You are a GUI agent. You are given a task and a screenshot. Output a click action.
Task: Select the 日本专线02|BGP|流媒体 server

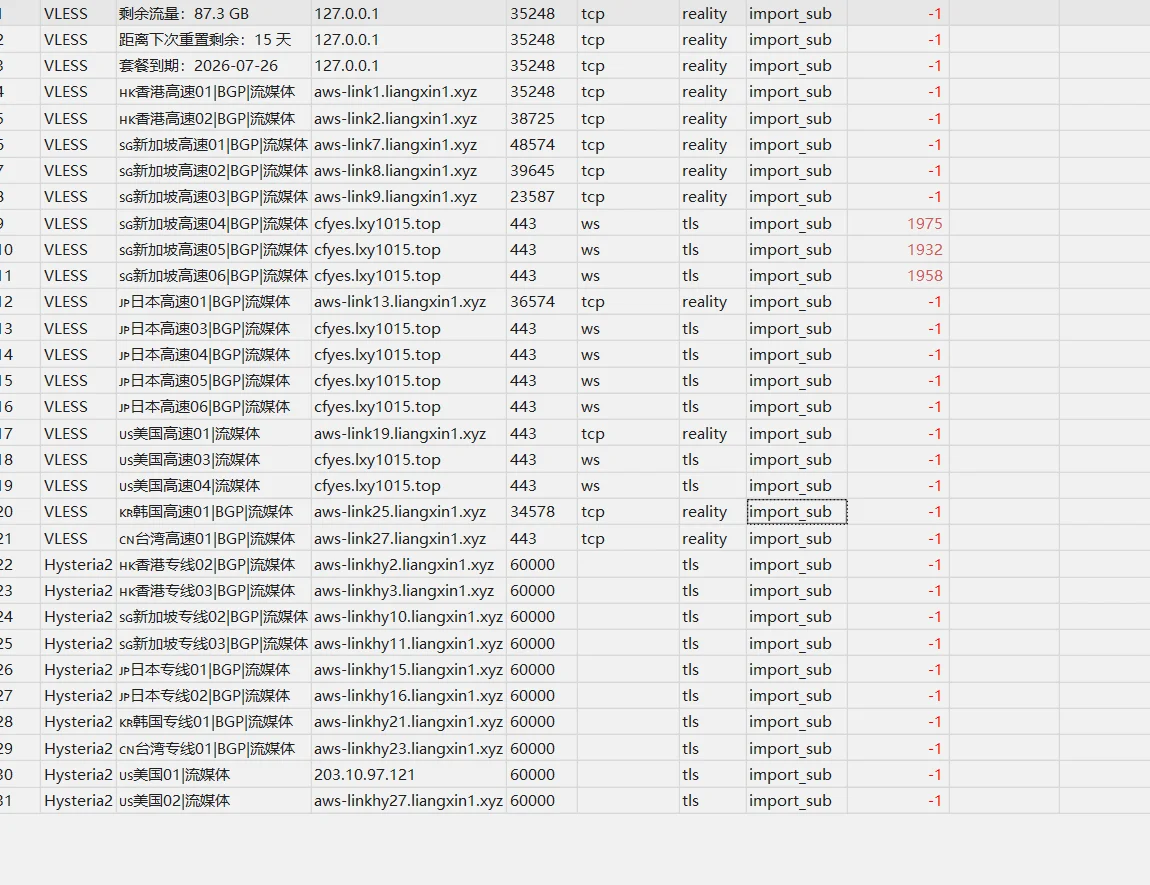tap(205, 696)
